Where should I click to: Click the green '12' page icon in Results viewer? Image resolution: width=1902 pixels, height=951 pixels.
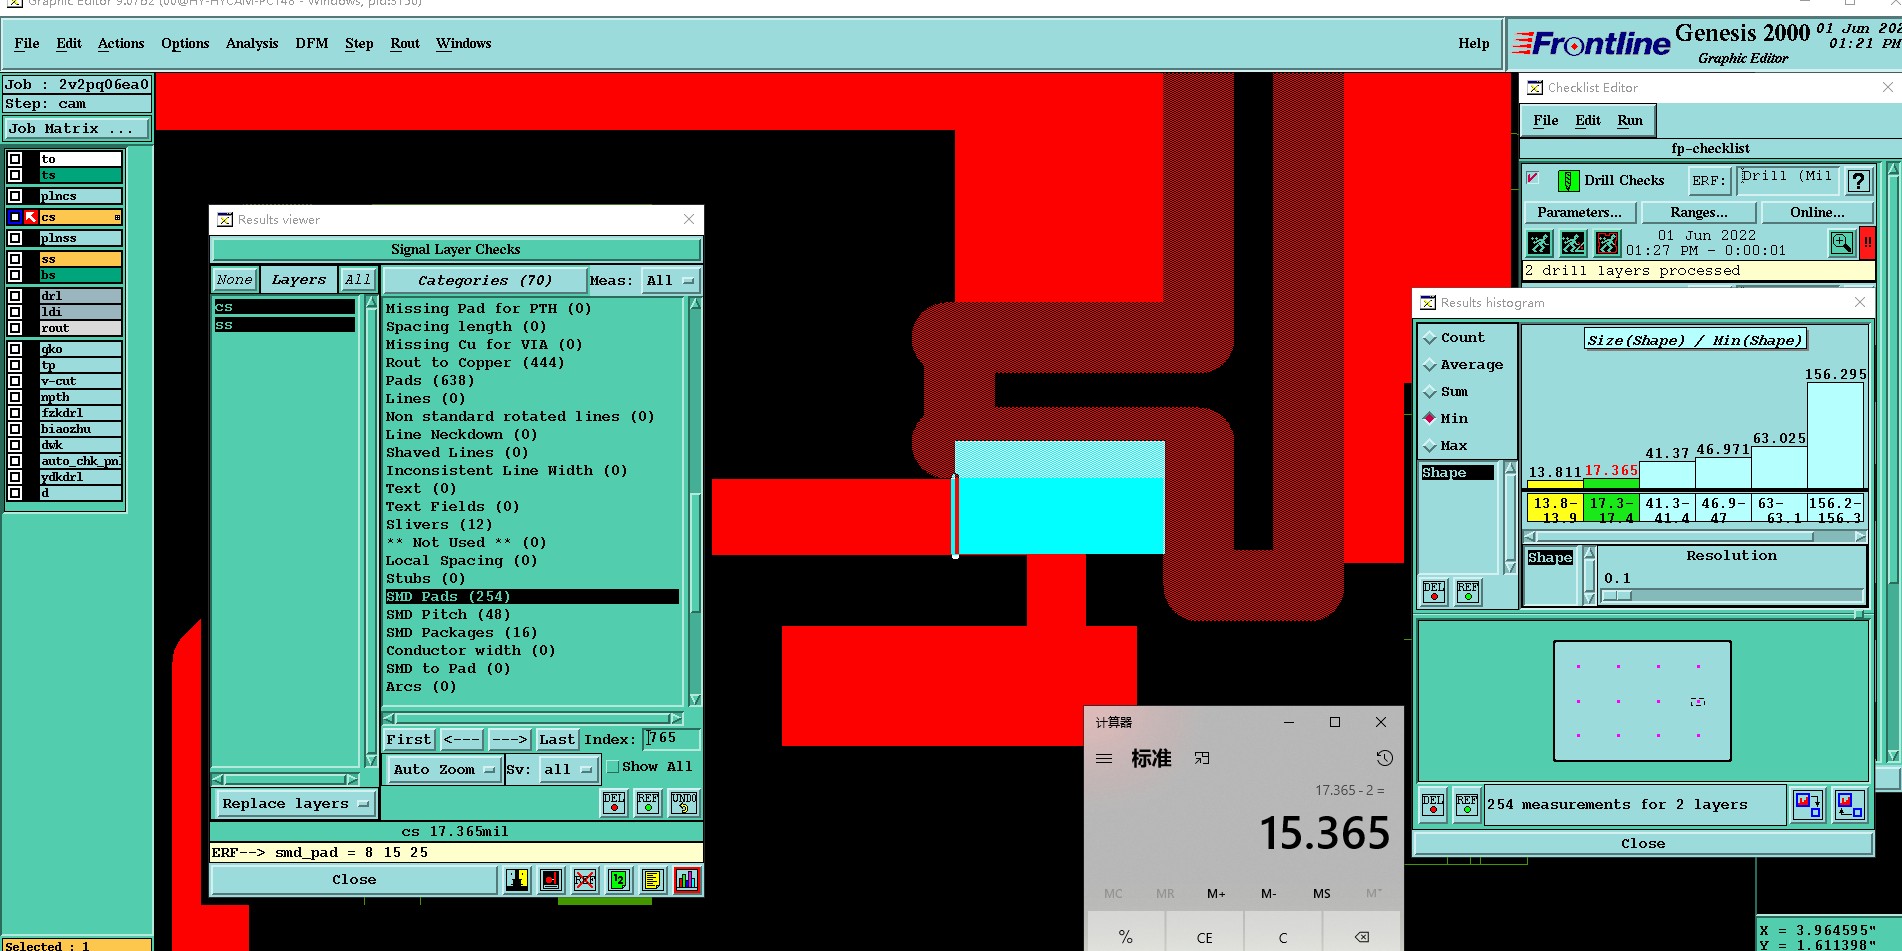(x=619, y=880)
